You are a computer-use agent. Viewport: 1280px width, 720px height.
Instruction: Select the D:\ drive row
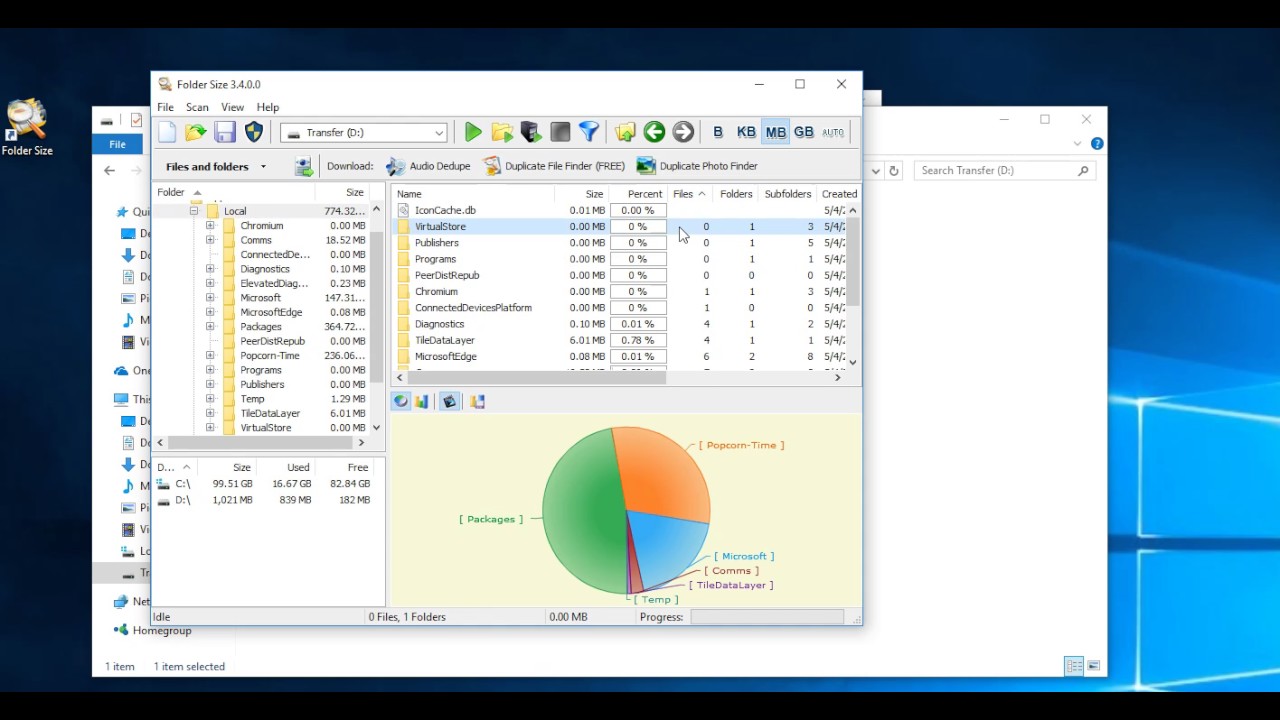pyautogui.click(x=264, y=499)
